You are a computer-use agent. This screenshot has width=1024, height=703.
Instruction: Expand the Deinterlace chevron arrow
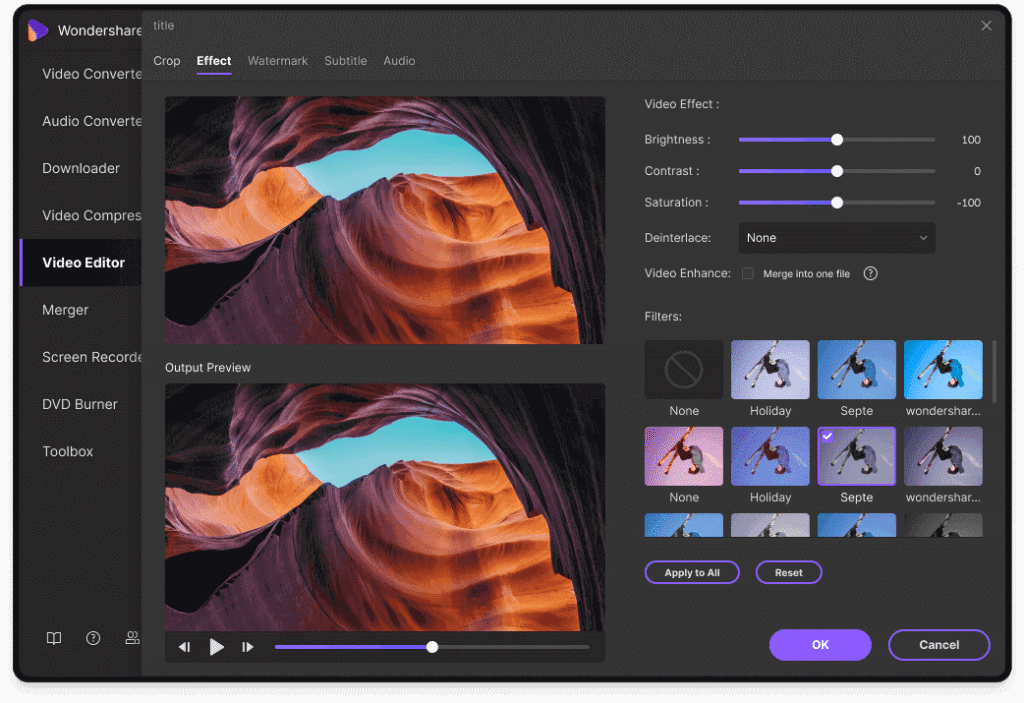point(926,237)
